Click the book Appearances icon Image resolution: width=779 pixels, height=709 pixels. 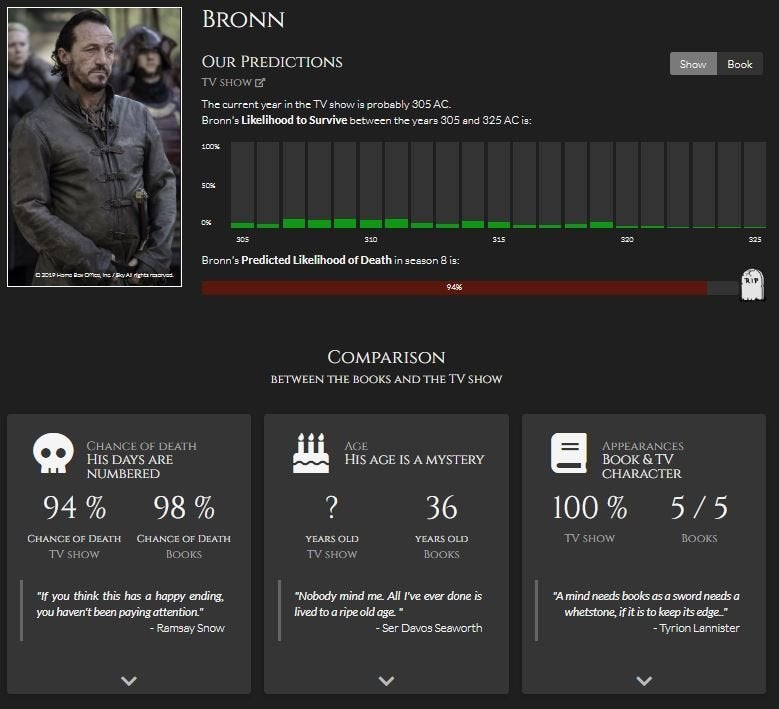[569, 453]
